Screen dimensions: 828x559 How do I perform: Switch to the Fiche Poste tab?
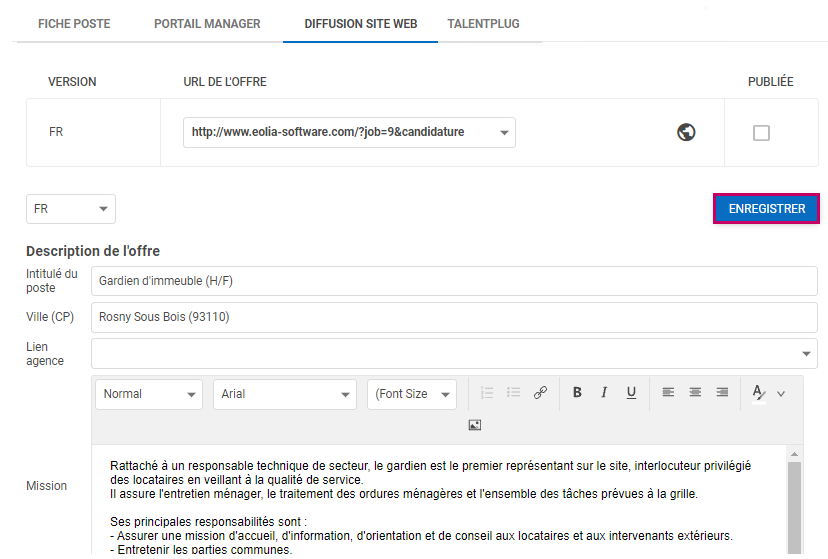[74, 24]
